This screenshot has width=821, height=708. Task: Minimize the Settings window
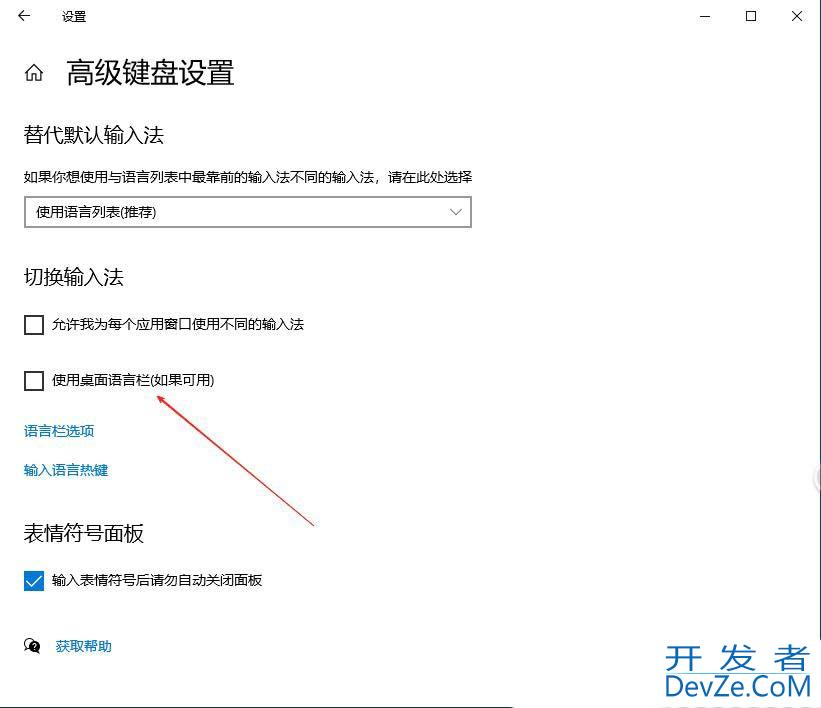(705, 16)
